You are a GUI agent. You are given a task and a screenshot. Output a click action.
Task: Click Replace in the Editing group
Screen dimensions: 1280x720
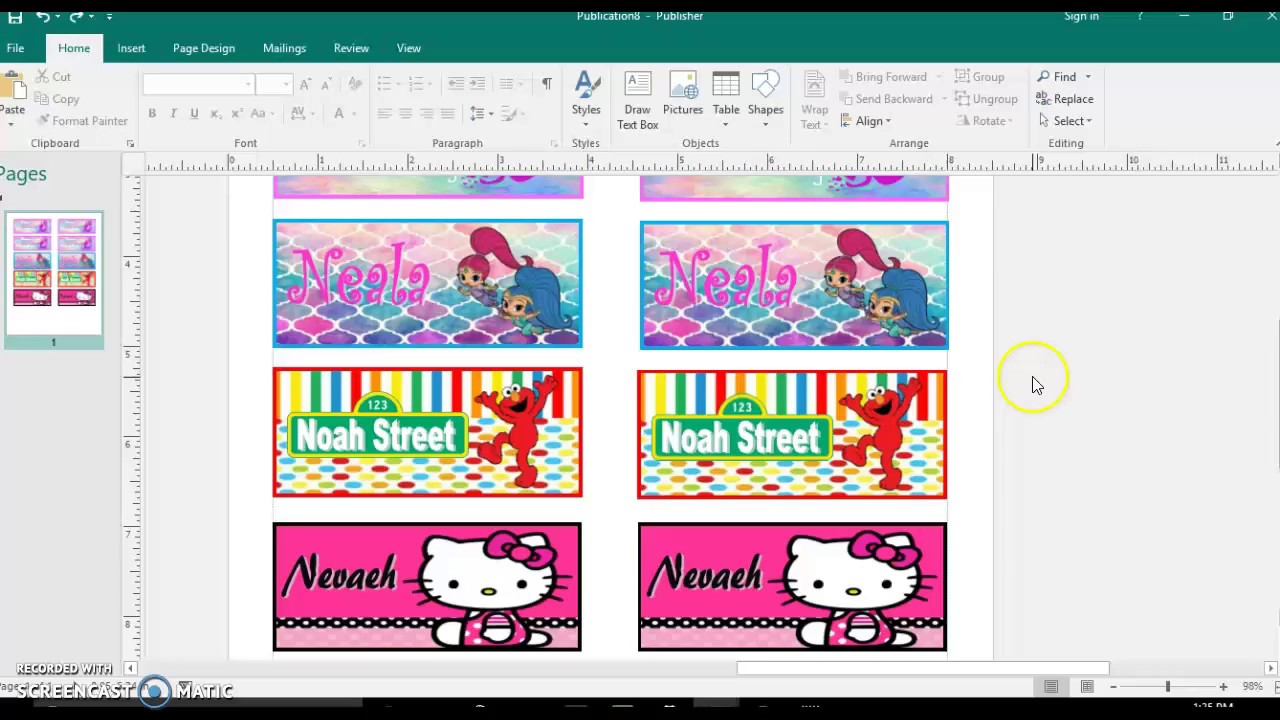(x=1065, y=99)
